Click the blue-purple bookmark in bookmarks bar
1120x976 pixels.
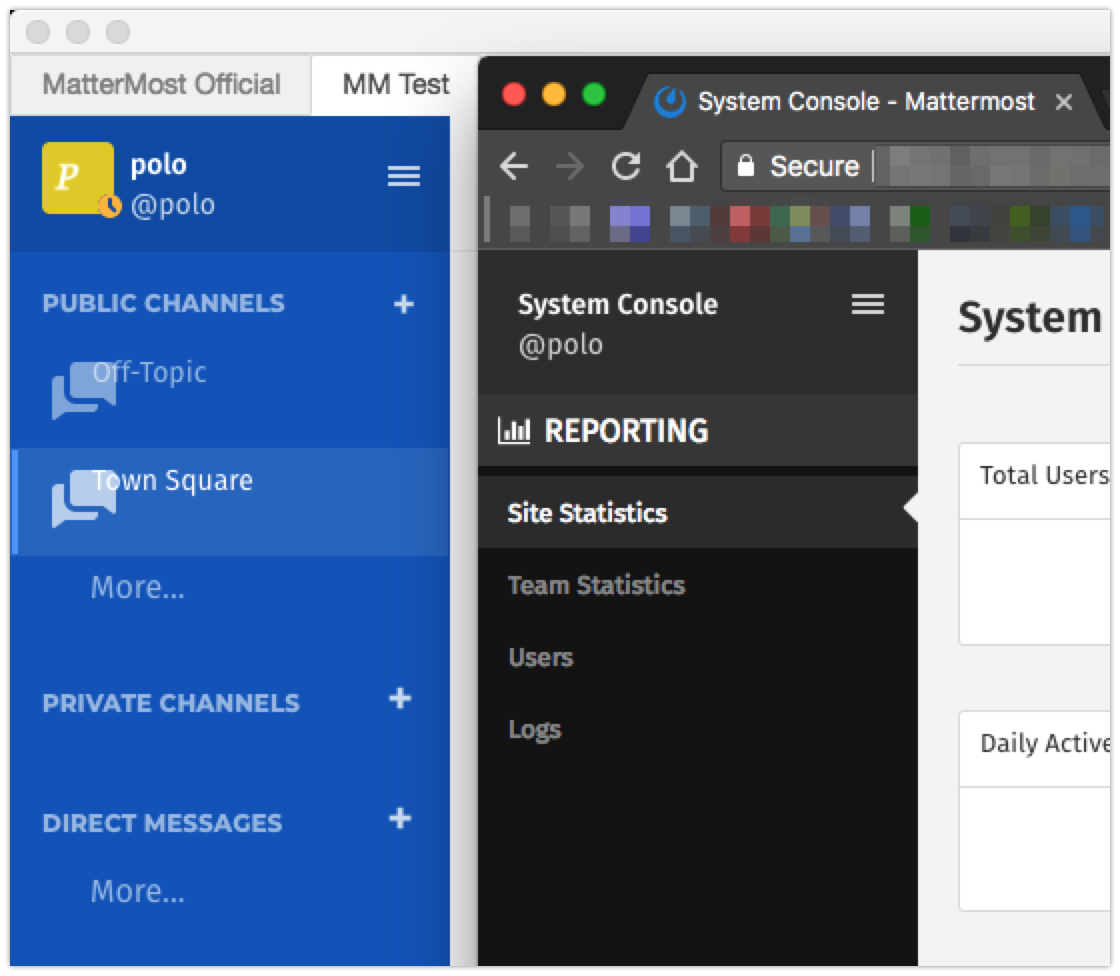(629, 224)
